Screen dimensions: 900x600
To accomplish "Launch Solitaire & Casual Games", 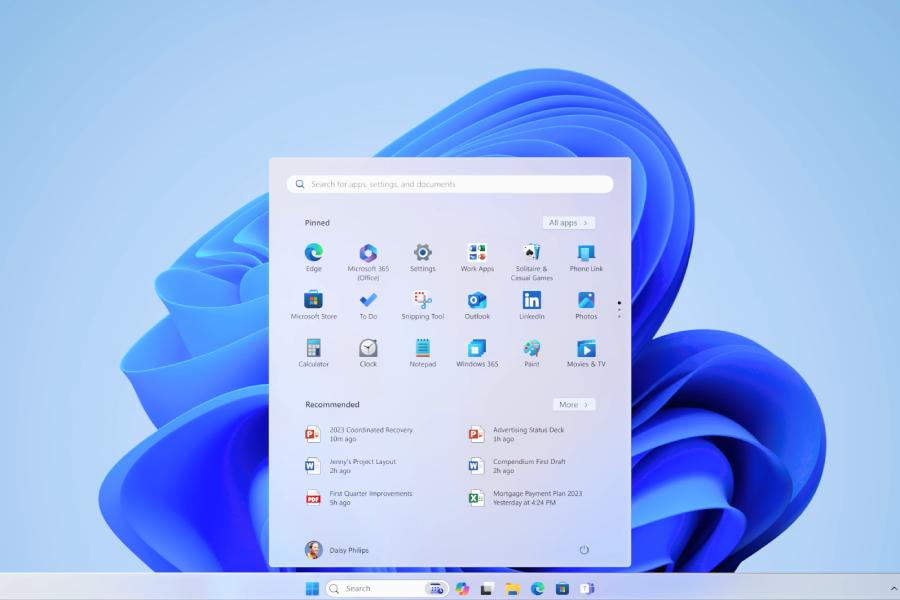I will pos(532,261).
